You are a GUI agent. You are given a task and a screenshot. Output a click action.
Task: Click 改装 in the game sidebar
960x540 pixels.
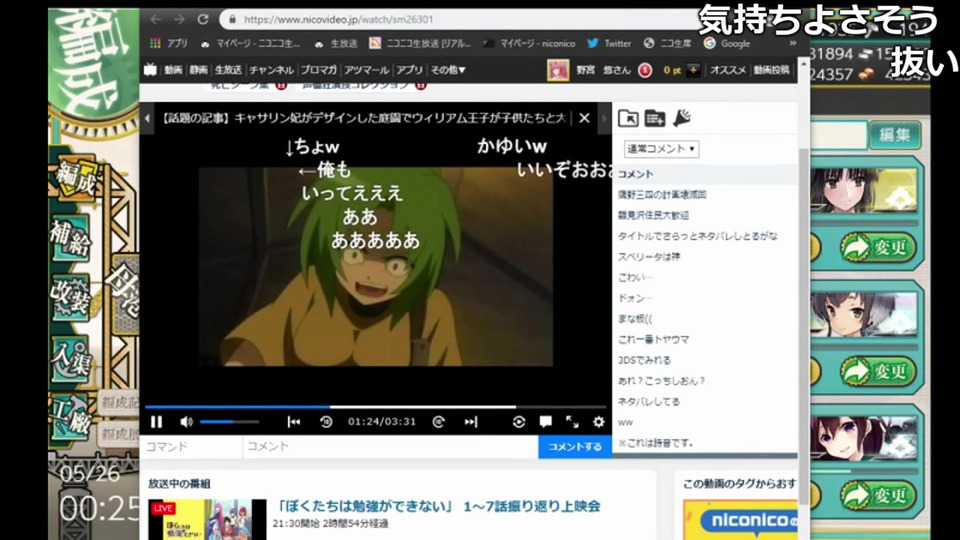pyautogui.click(x=70, y=298)
